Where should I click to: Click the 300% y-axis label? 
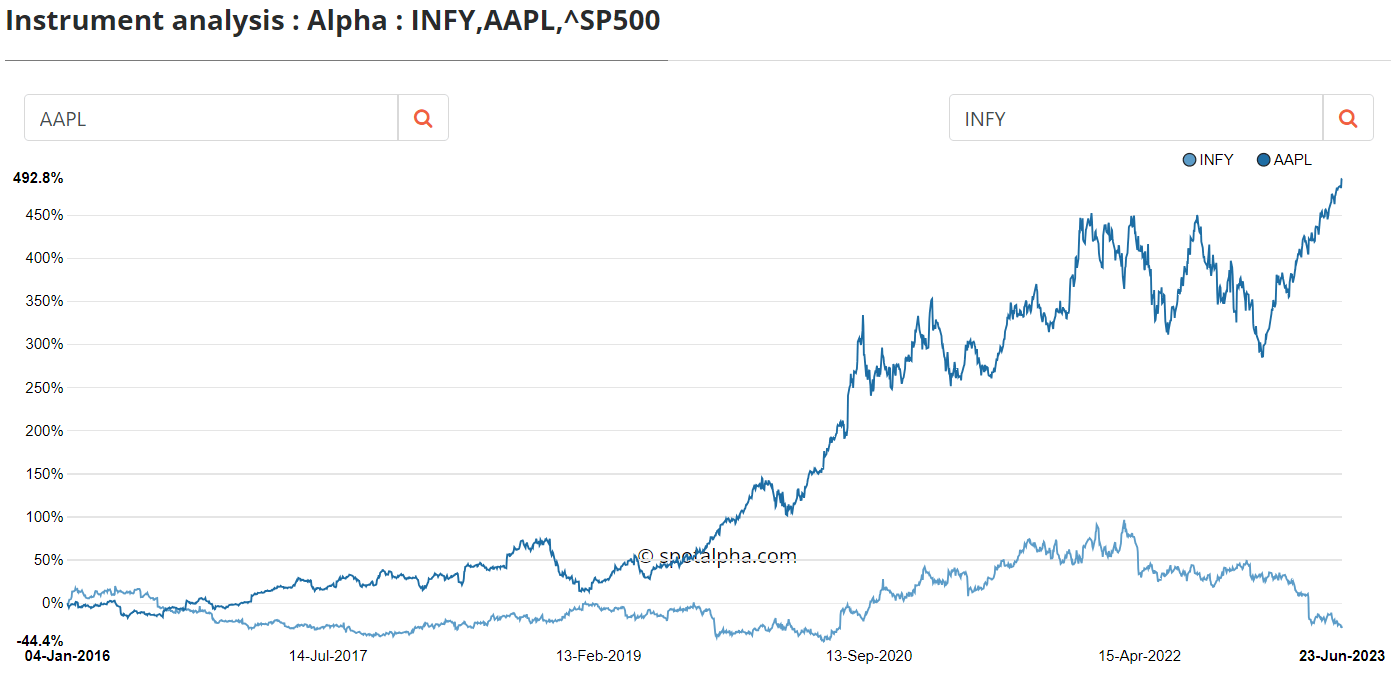click(45, 344)
